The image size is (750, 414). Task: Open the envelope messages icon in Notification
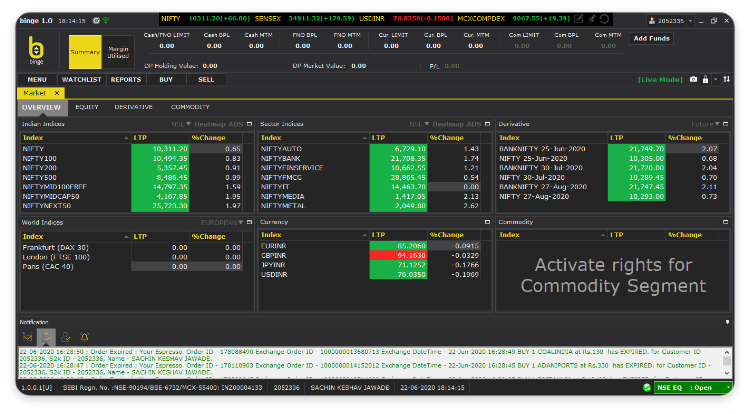coord(28,337)
